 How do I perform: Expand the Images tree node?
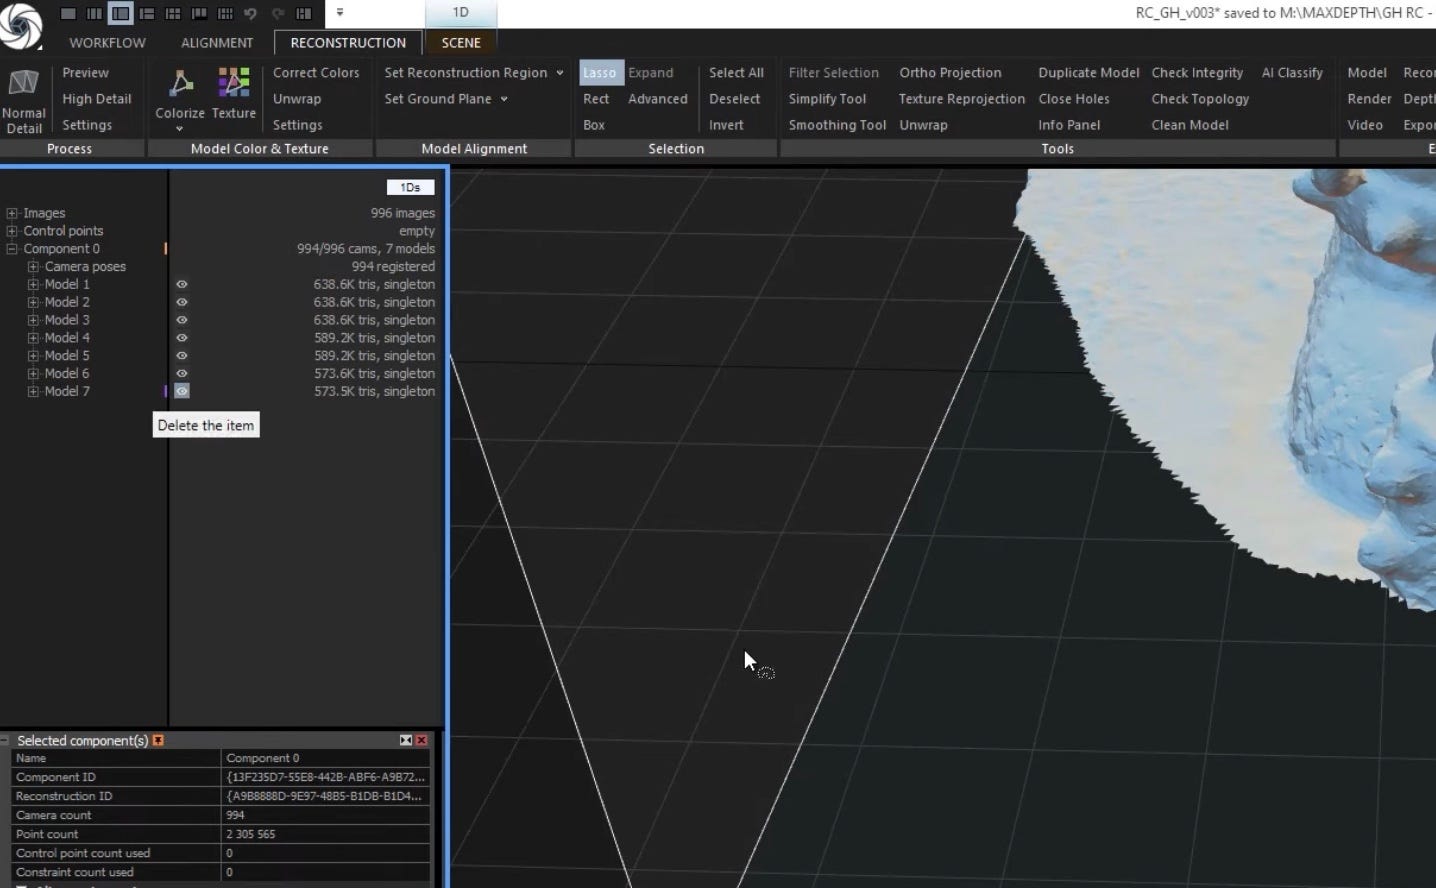12,214
